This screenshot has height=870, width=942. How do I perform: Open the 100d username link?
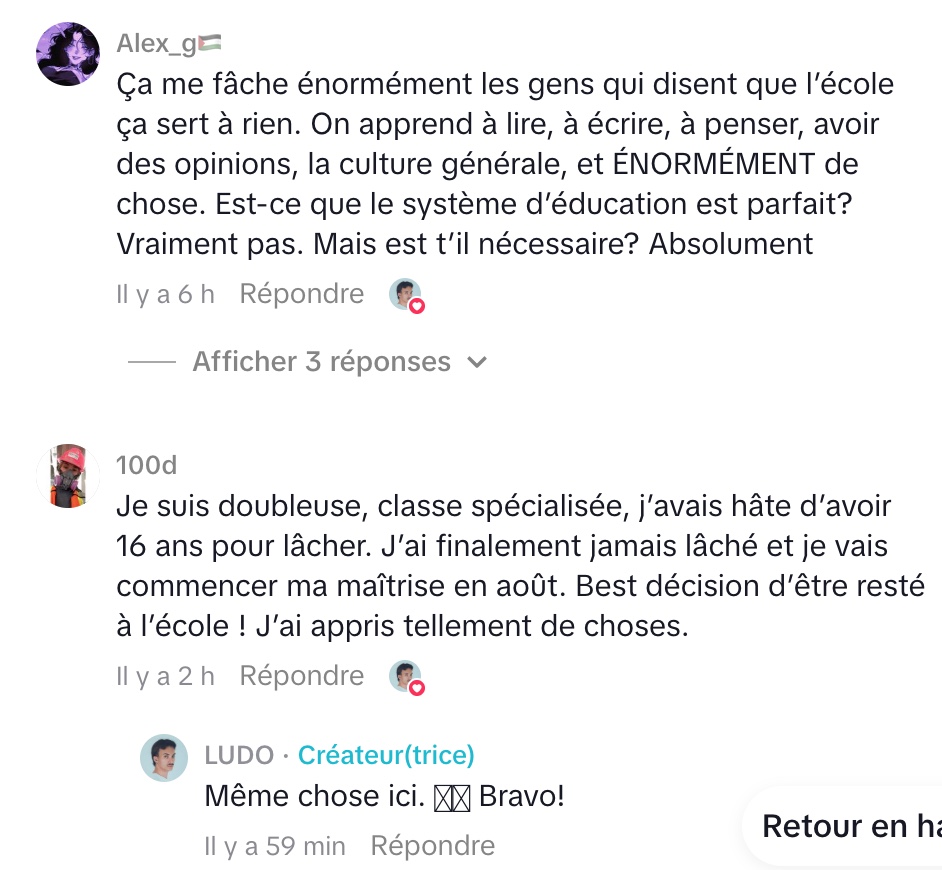click(146, 466)
